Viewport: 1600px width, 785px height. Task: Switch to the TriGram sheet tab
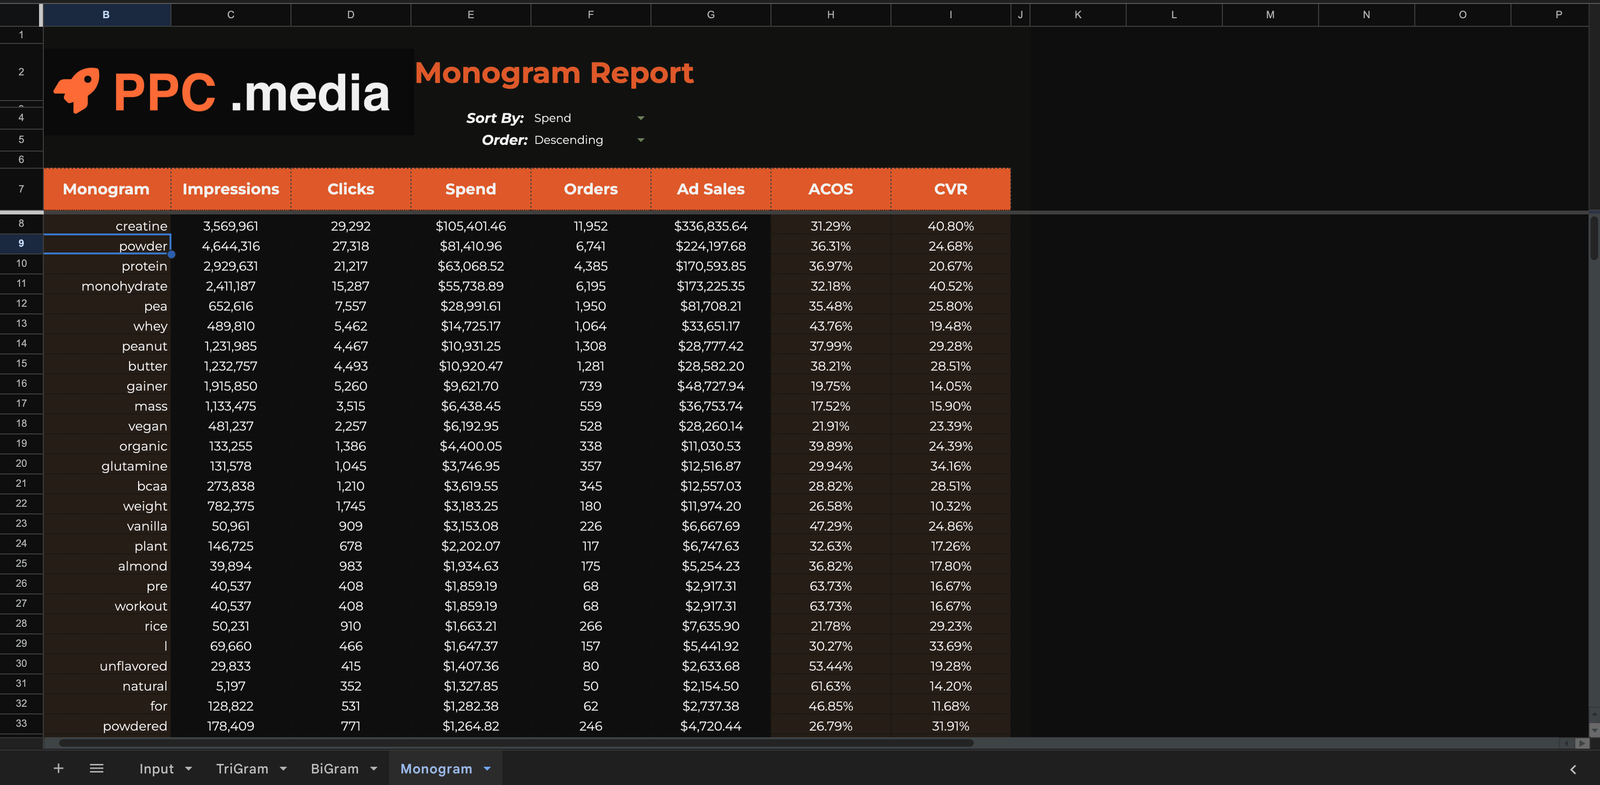tap(242, 769)
